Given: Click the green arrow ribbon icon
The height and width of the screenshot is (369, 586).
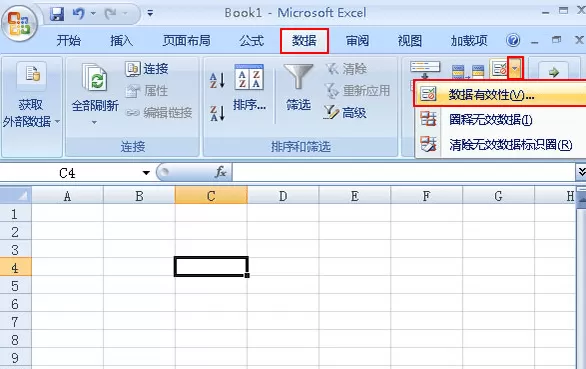Looking at the screenshot, I should 554,72.
